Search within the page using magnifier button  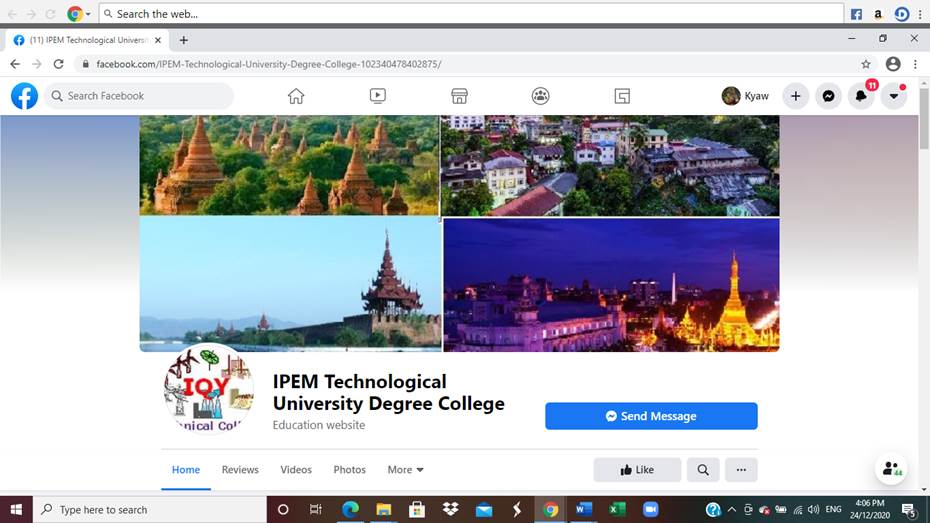point(703,470)
